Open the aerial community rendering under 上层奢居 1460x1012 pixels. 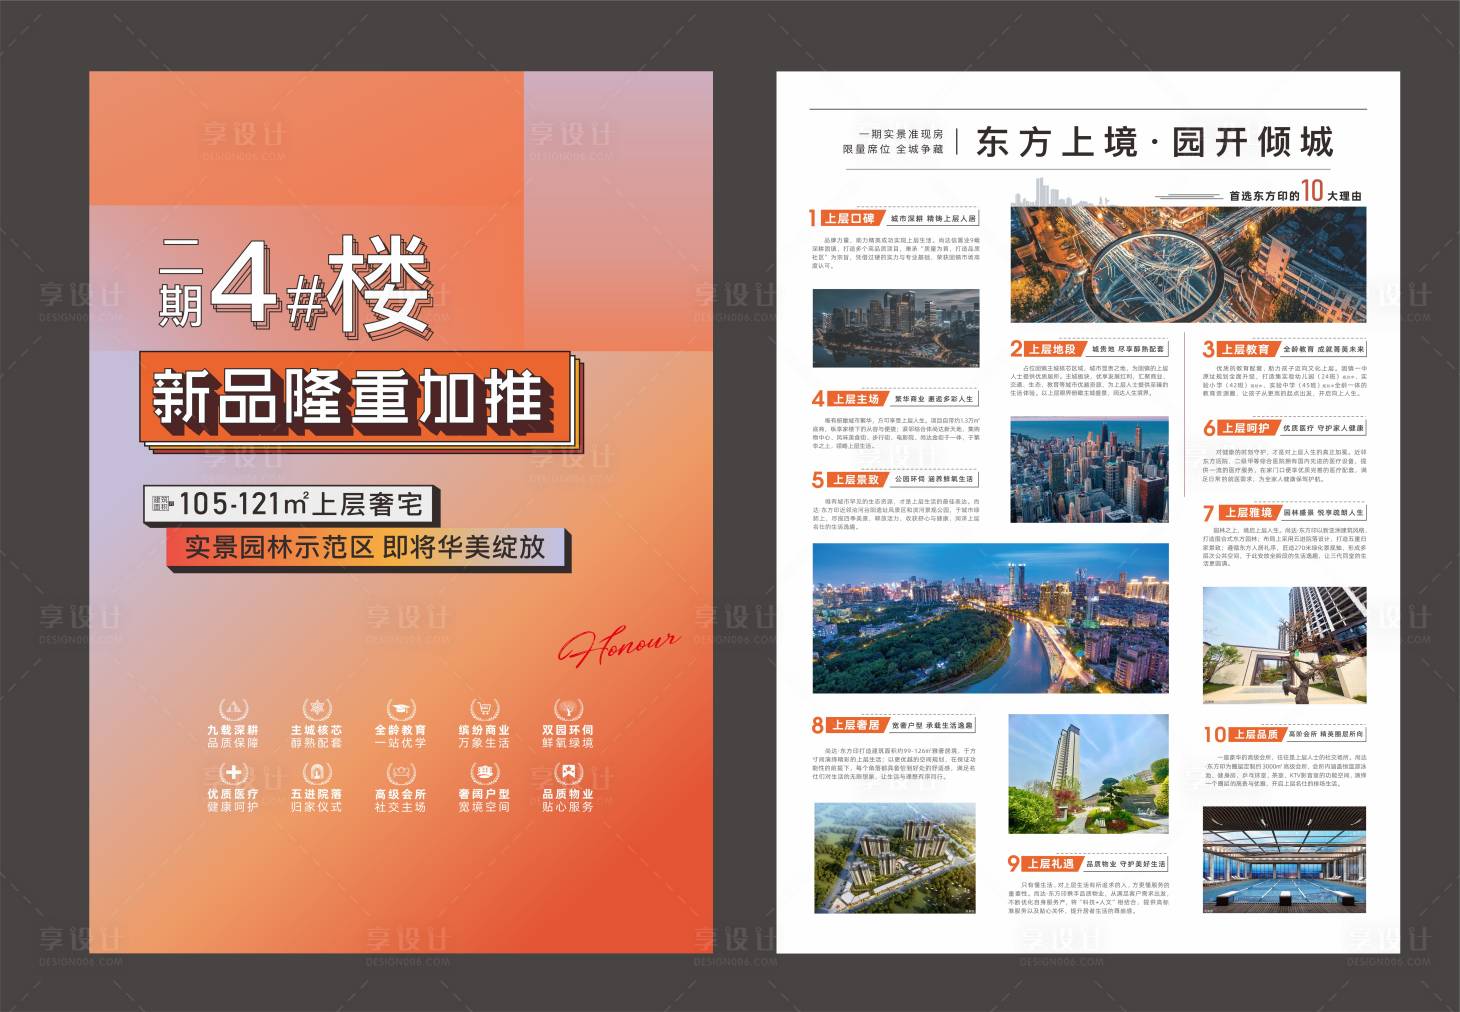tap(895, 858)
